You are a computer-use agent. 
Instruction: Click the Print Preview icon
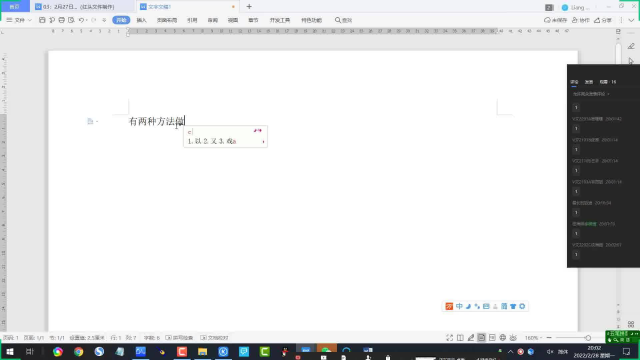(x=71, y=20)
